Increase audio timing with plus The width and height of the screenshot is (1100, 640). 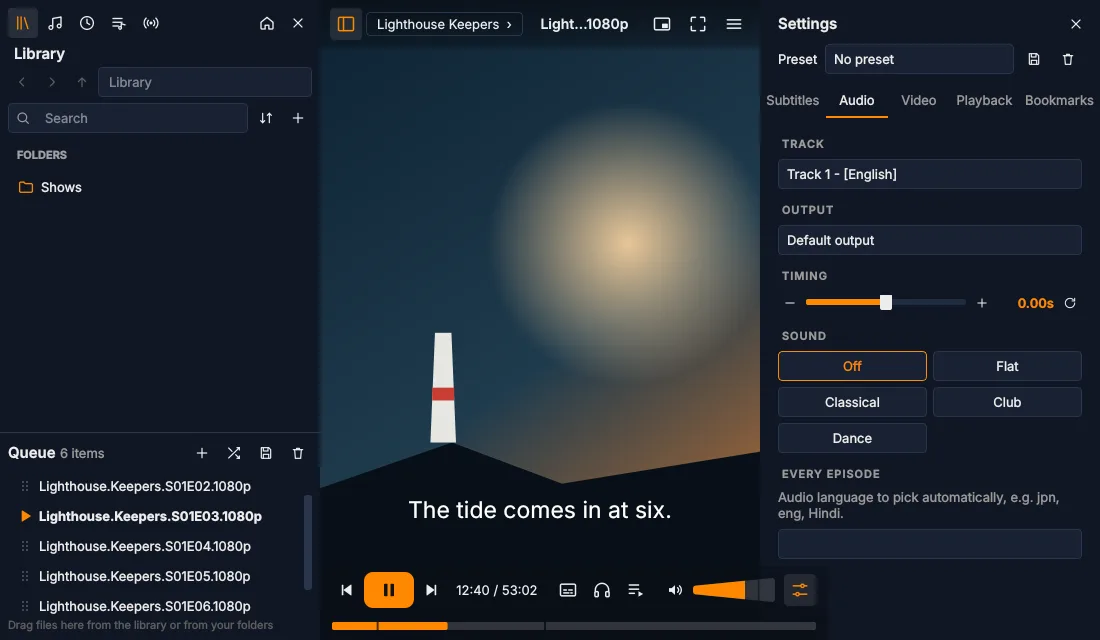pos(982,303)
